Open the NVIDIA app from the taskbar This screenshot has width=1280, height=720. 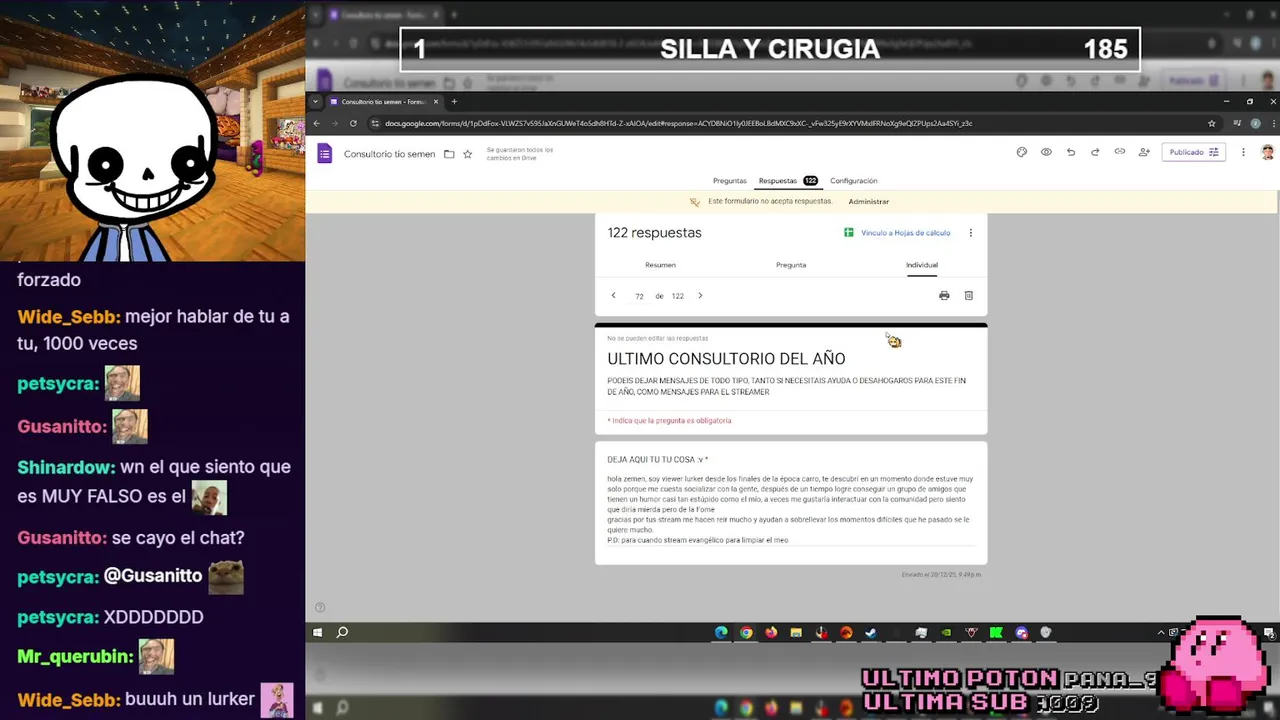pyautogui.click(x=946, y=632)
